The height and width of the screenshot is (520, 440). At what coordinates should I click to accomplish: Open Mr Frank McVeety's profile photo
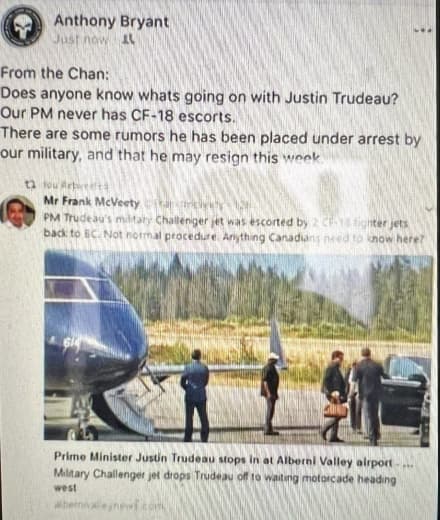click(x=17, y=213)
